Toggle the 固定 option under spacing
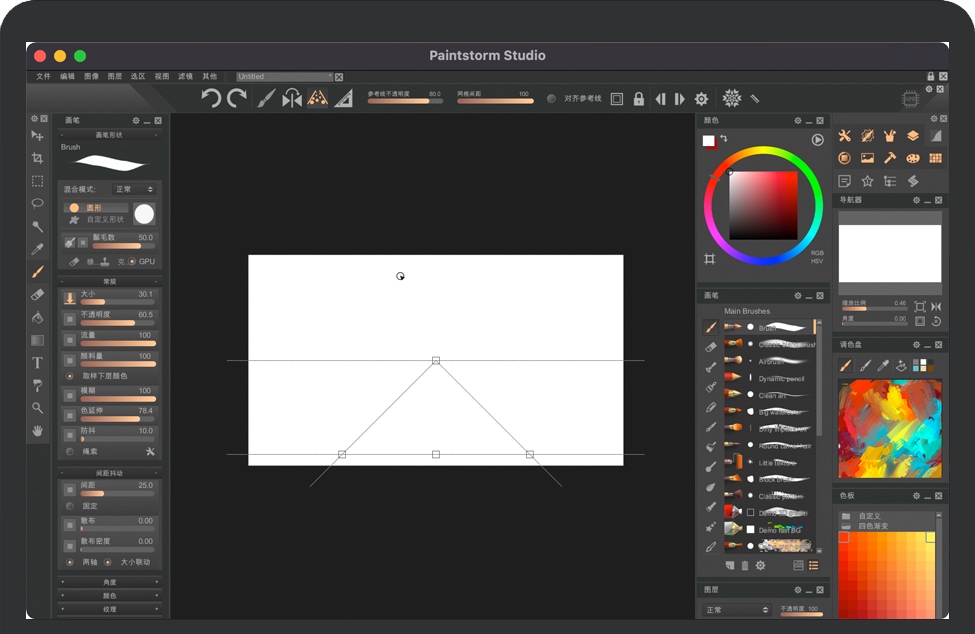The height and width of the screenshot is (634, 975). click(70, 507)
